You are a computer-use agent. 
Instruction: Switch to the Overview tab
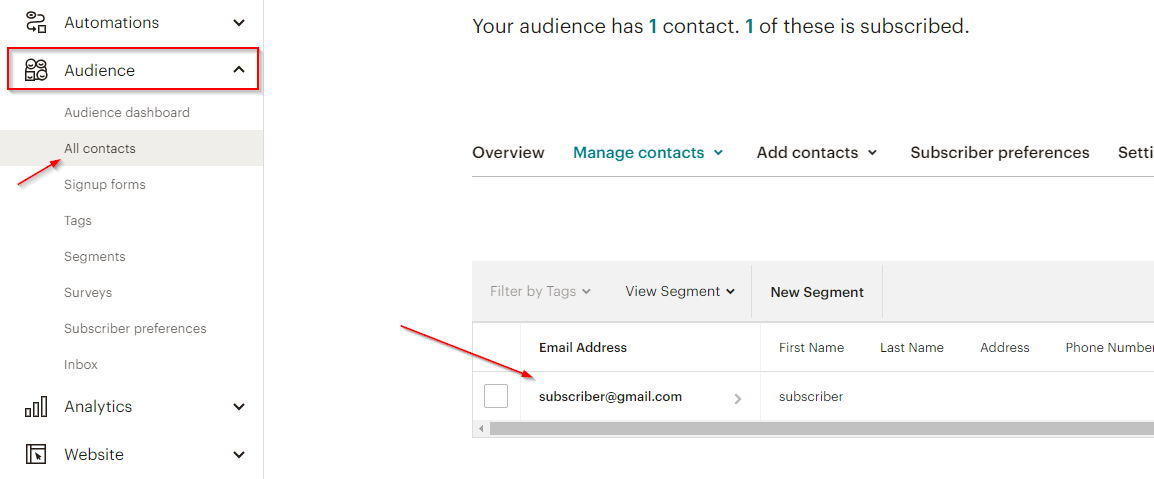[x=508, y=153]
